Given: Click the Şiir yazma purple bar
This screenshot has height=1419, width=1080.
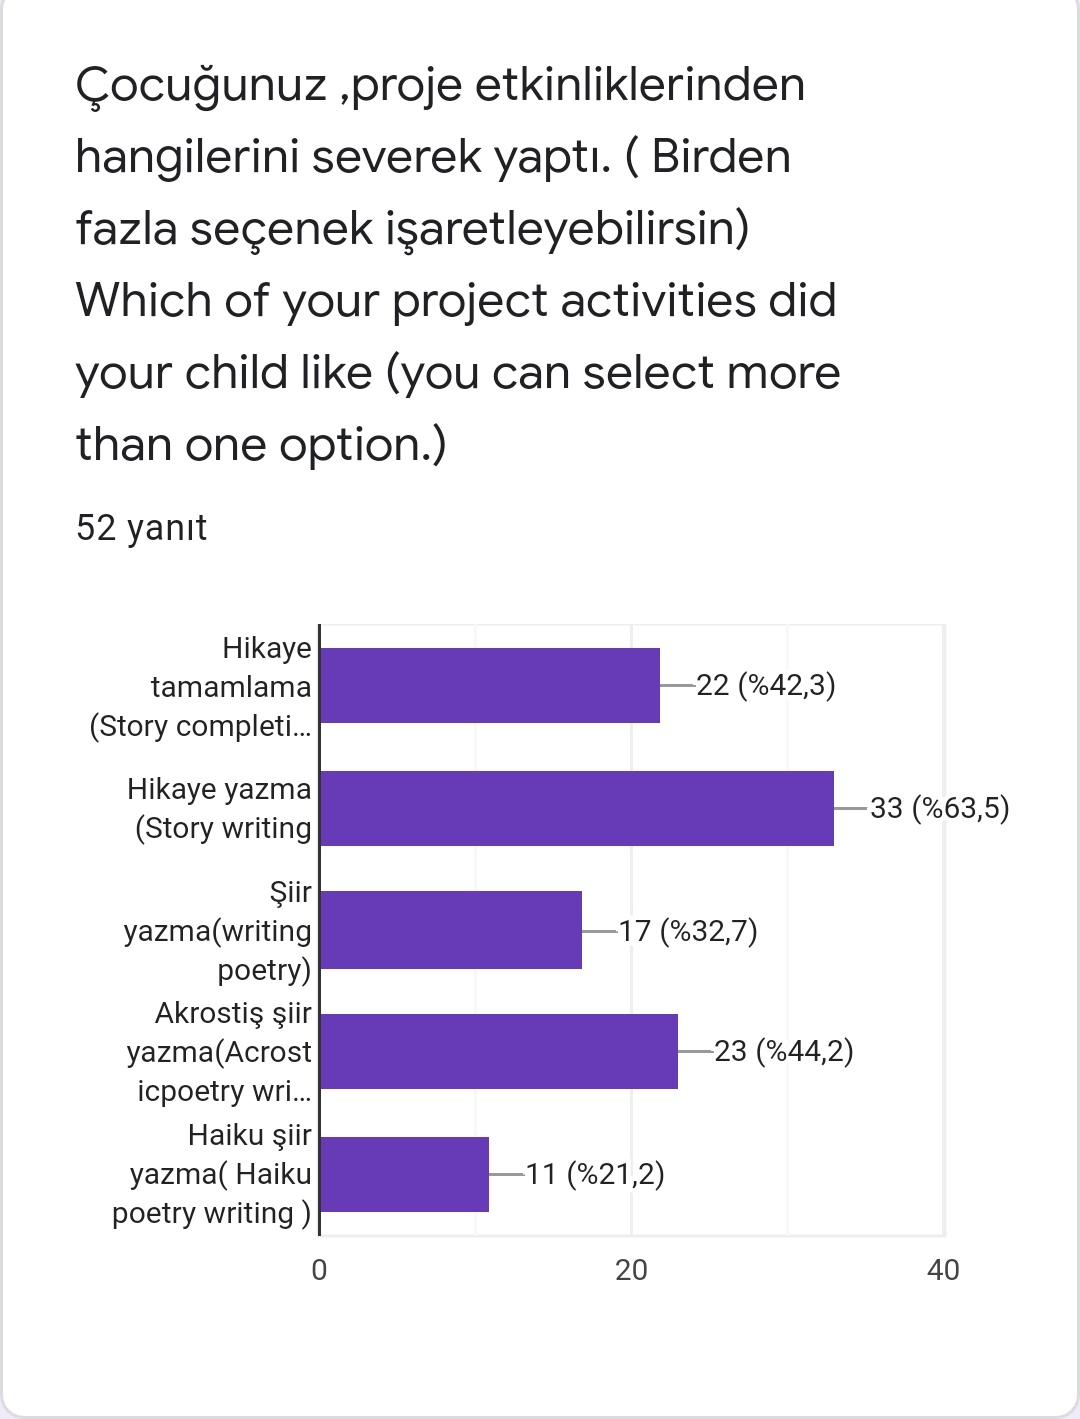Looking at the screenshot, I should 451,930.
